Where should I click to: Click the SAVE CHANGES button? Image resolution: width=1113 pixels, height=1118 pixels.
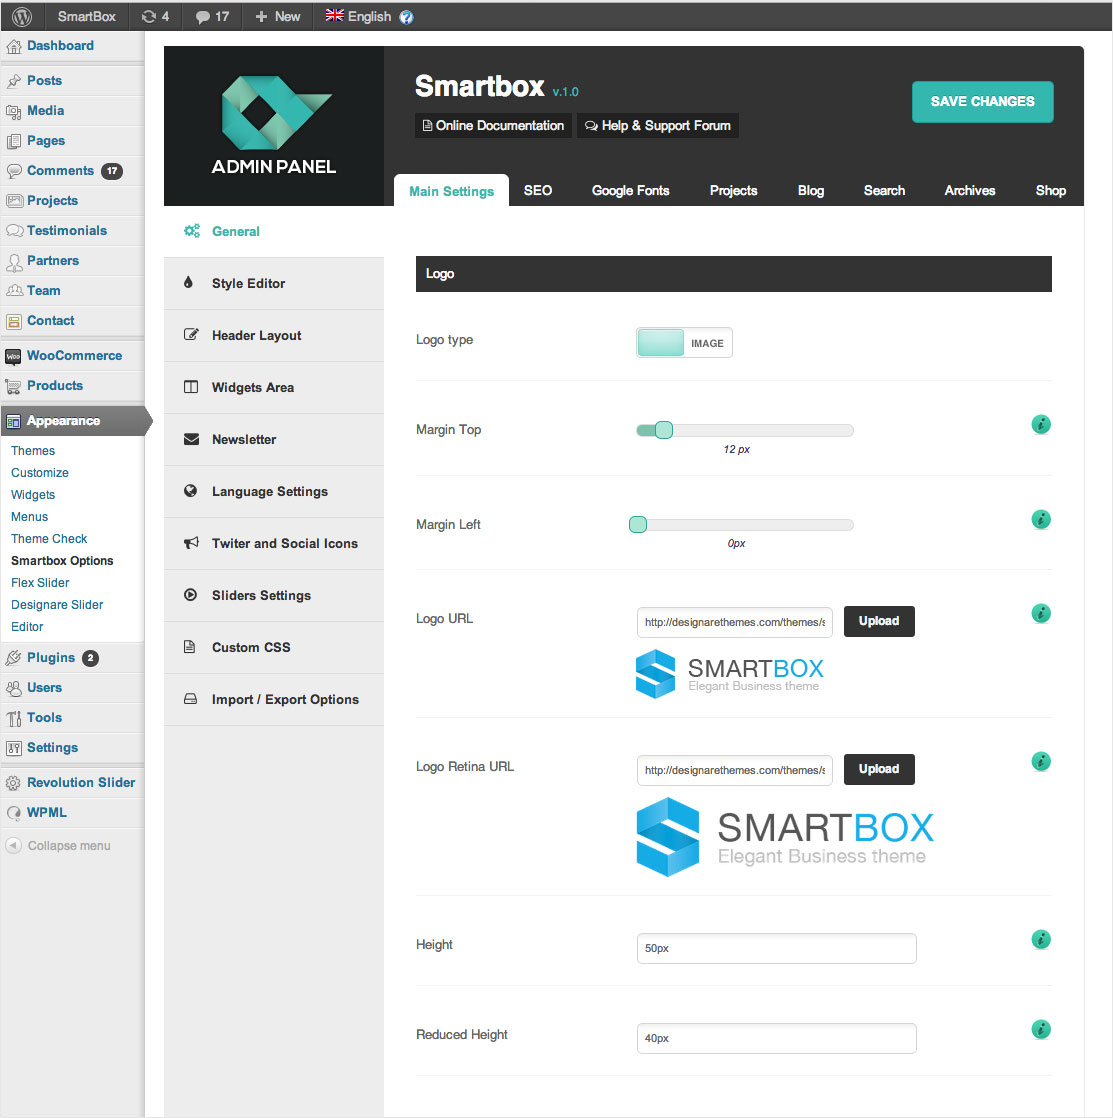(x=983, y=101)
